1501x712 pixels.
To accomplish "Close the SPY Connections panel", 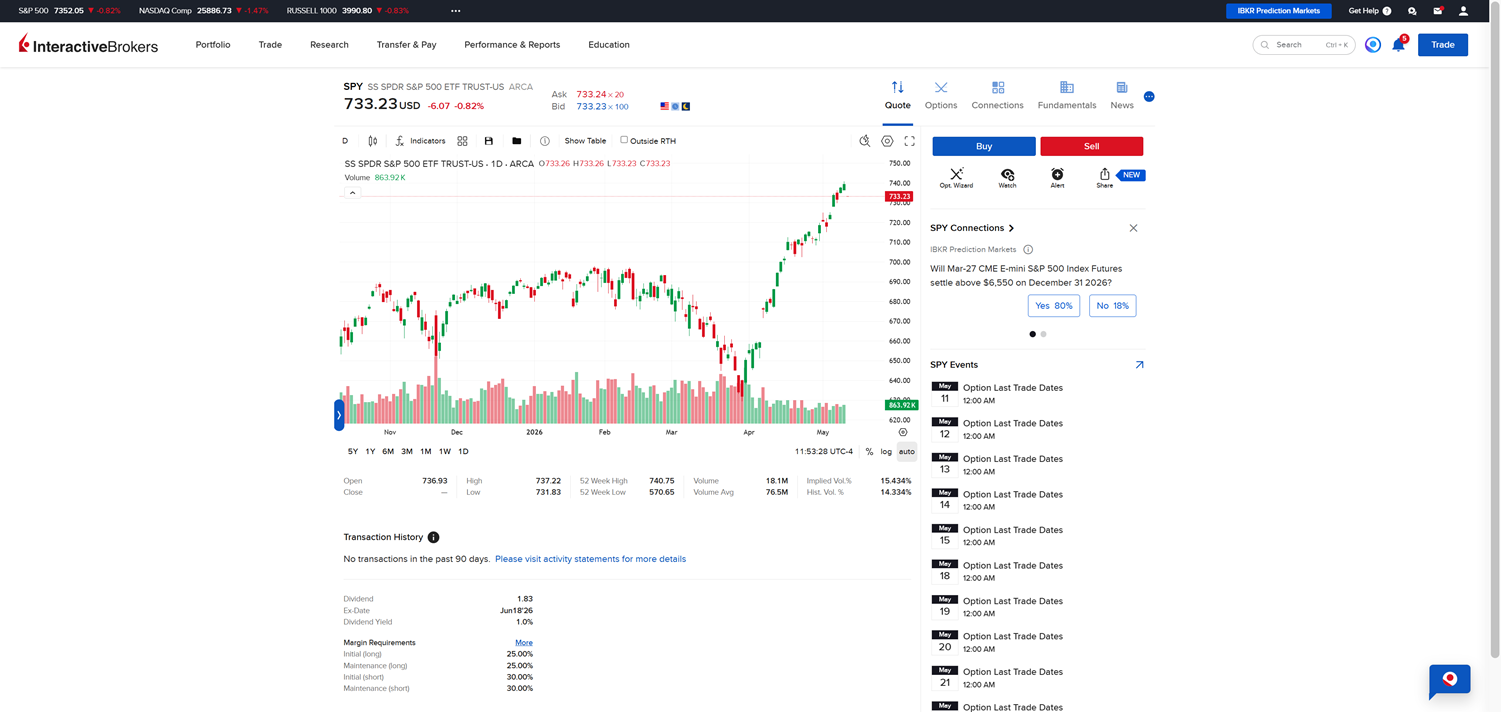I will 1133,228.
